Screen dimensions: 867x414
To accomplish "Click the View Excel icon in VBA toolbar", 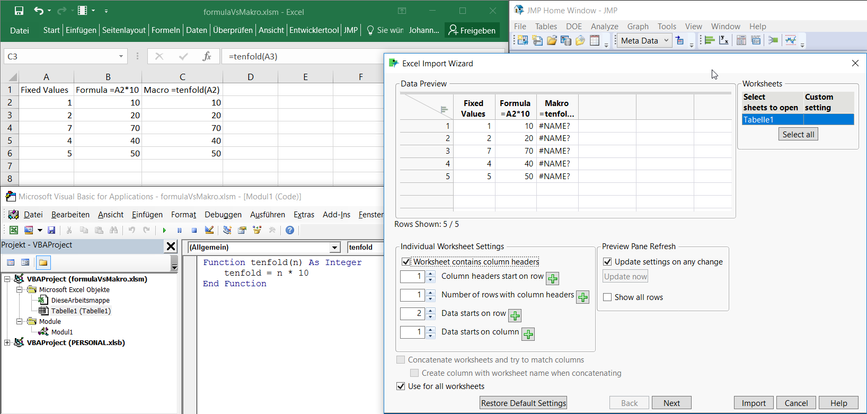I will [13, 230].
